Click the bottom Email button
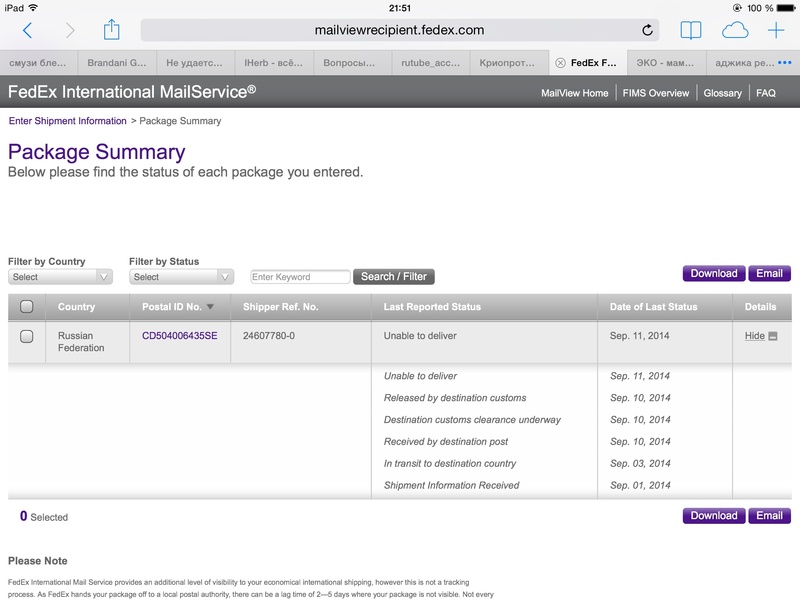This screenshot has height=600, width=800. coord(769,516)
